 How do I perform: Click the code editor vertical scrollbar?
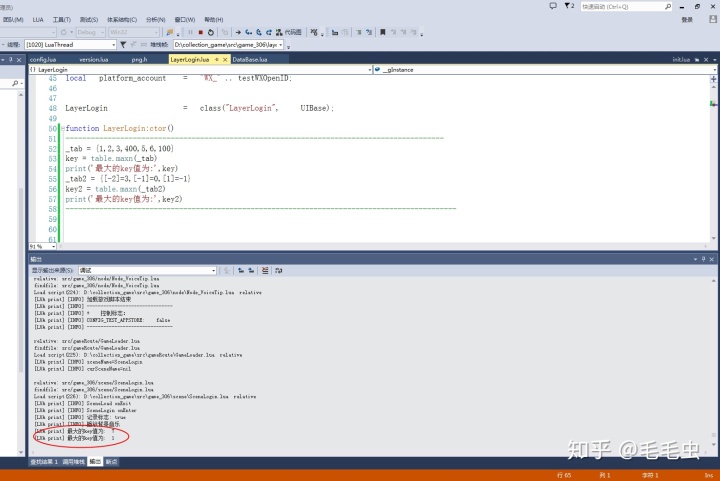click(714, 161)
